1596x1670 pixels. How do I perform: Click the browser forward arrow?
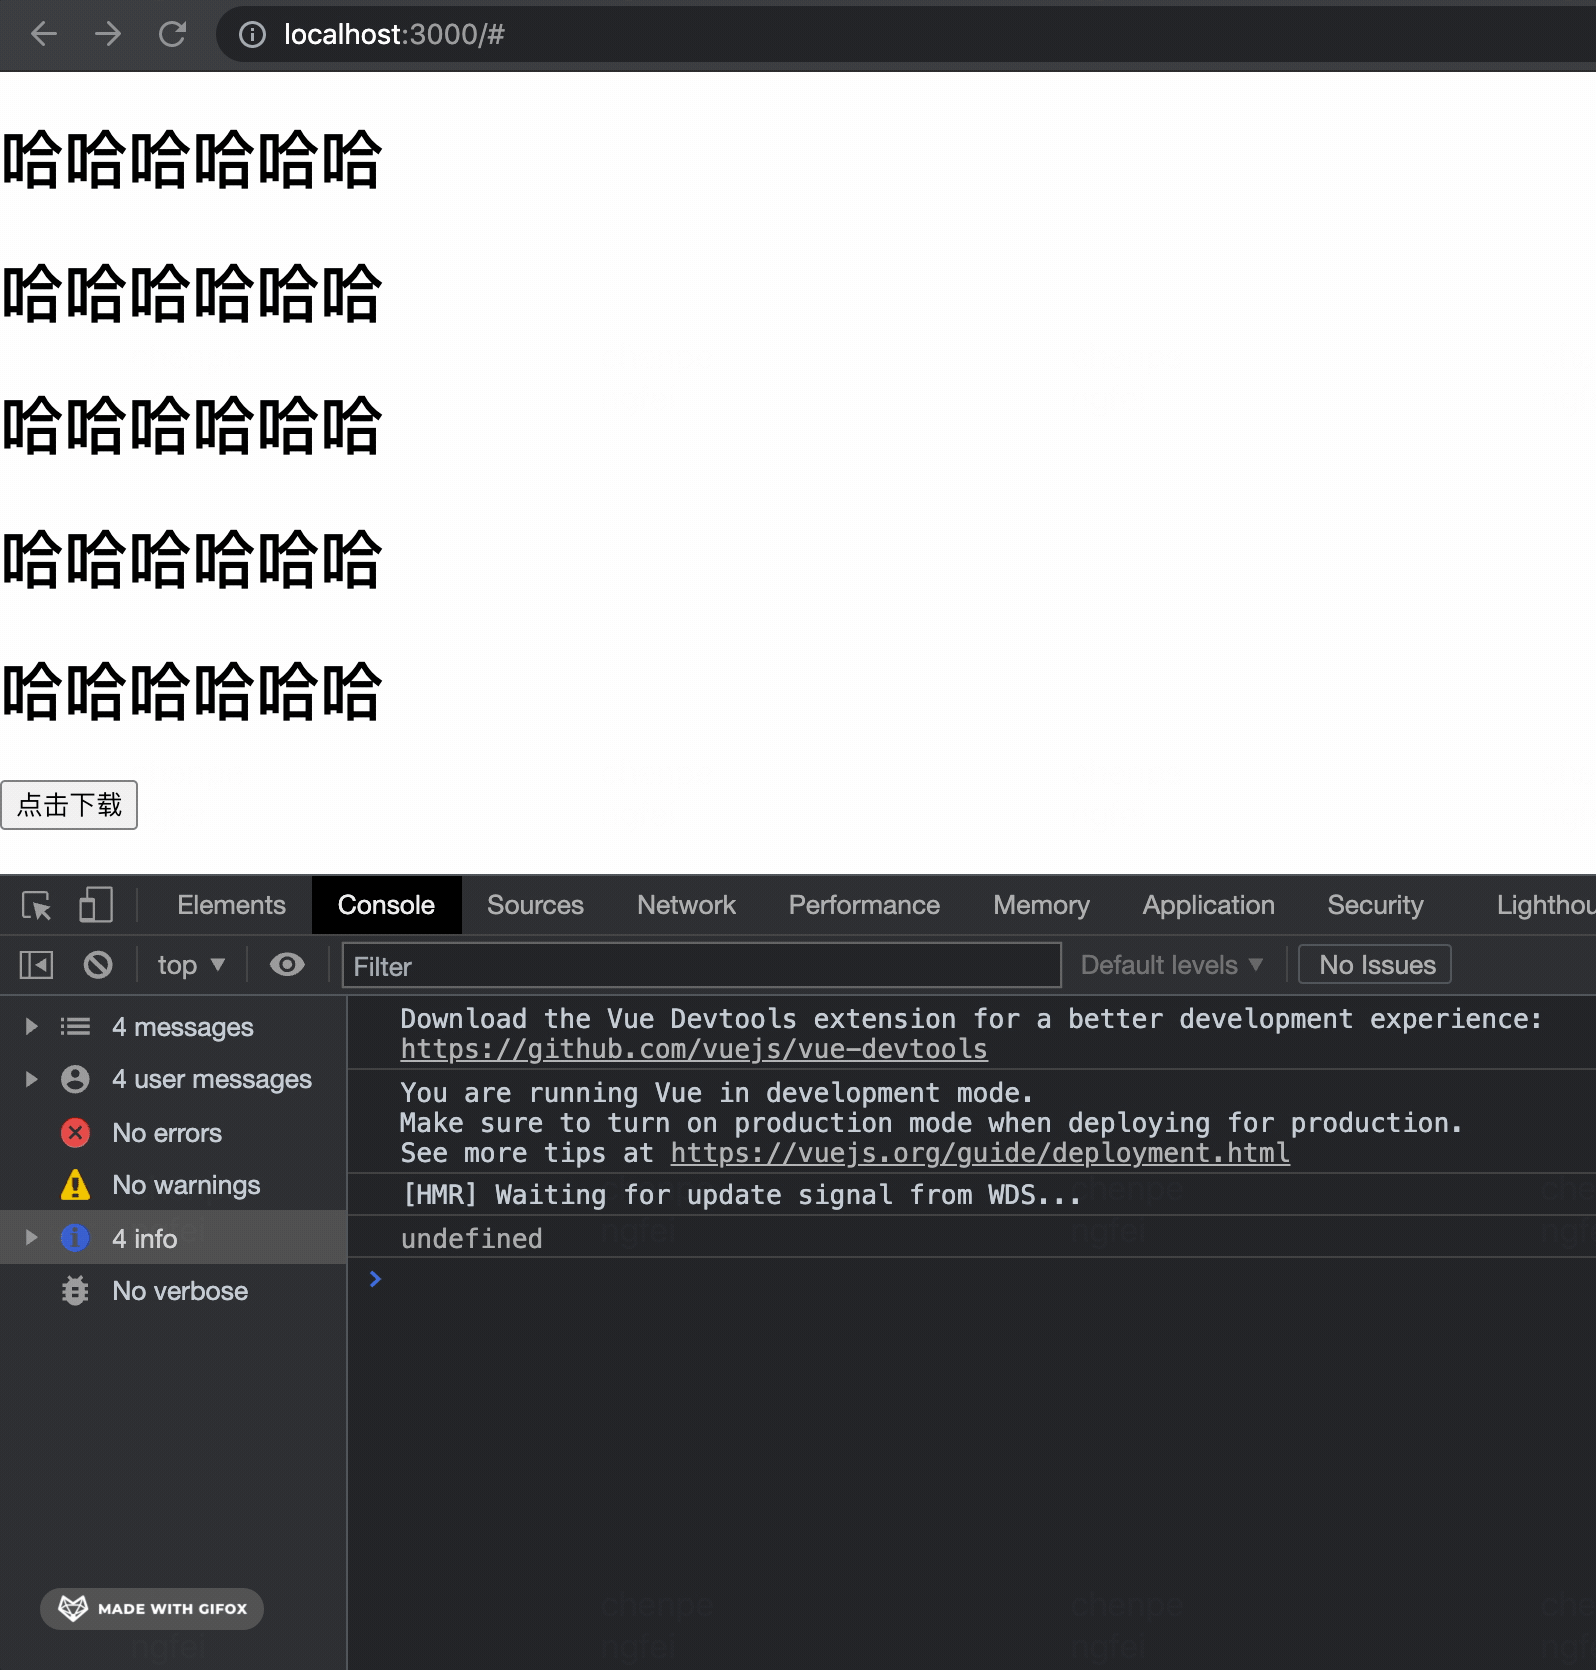pos(108,35)
